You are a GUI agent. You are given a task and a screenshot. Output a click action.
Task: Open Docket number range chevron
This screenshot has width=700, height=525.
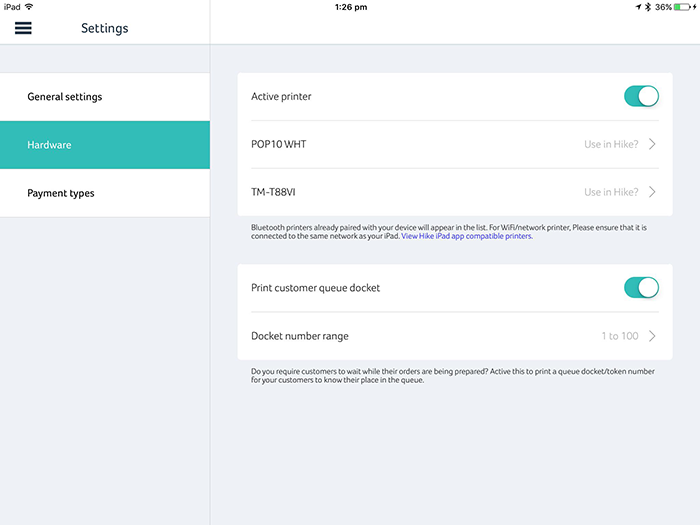pos(652,336)
